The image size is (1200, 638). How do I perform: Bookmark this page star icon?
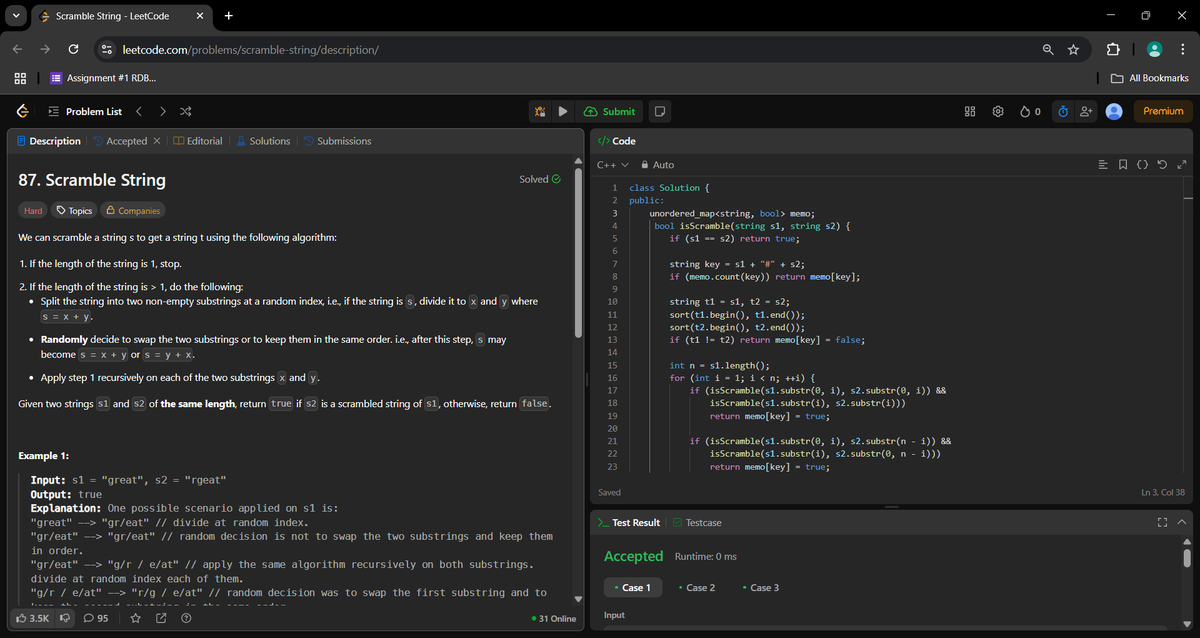tap(1073, 49)
